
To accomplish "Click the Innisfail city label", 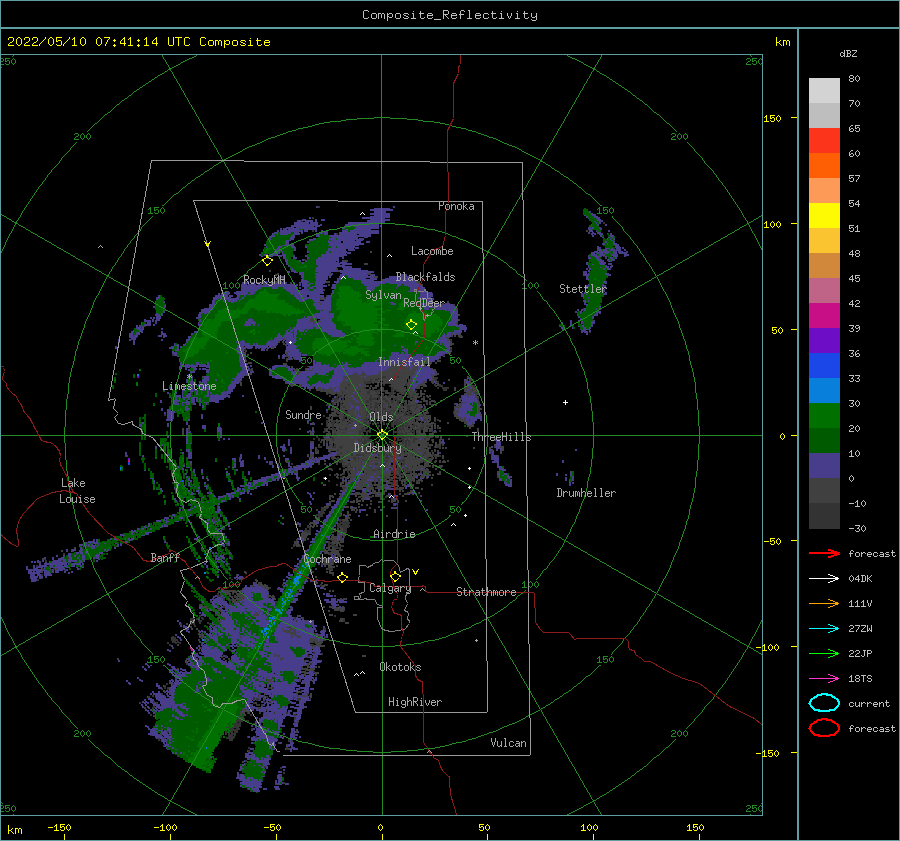I will (x=404, y=362).
